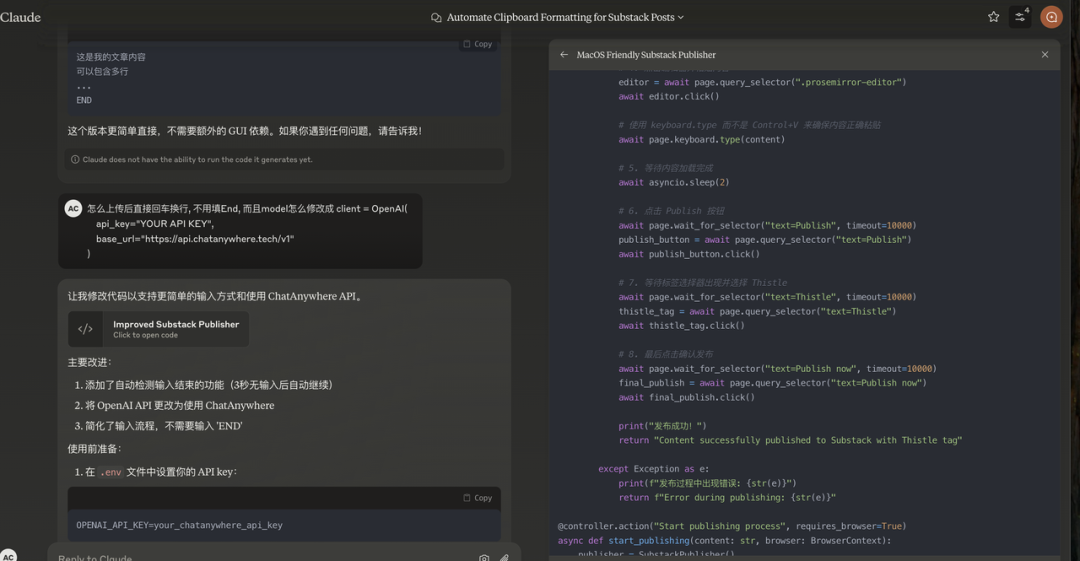Image resolution: width=1080 pixels, height=561 pixels.
Task: Click the Claude logo
Action: (x=20, y=17)
